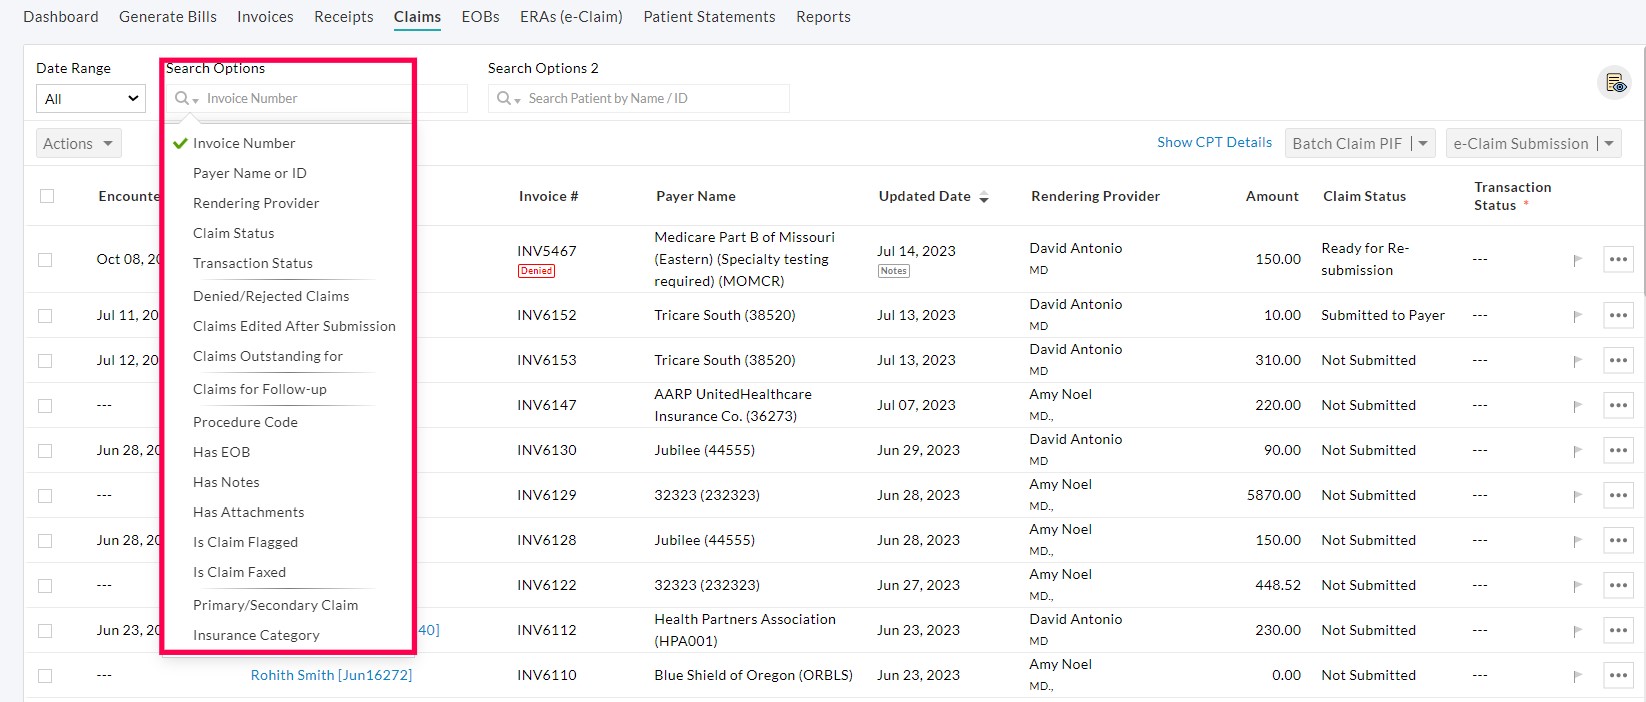Open the Date Range dropdown set to All
This screenshot has height=702, width=1646.
90,99
